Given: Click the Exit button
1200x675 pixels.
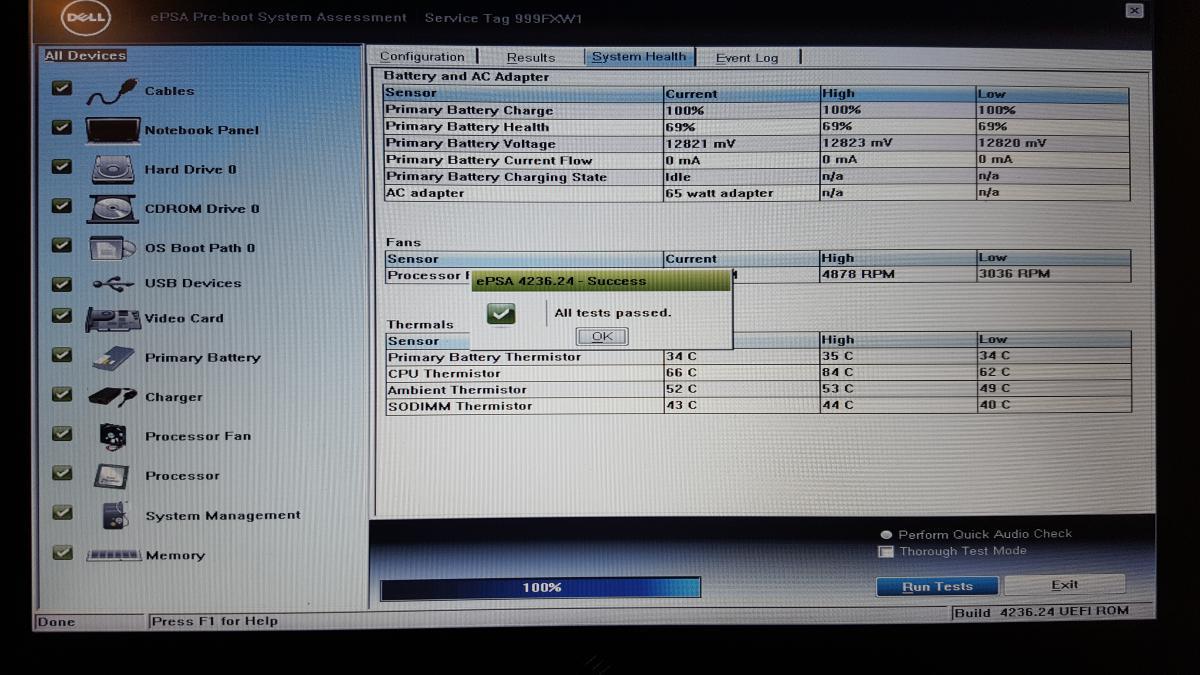Looking at the screenshot, I should click(x=1064, y=585).
